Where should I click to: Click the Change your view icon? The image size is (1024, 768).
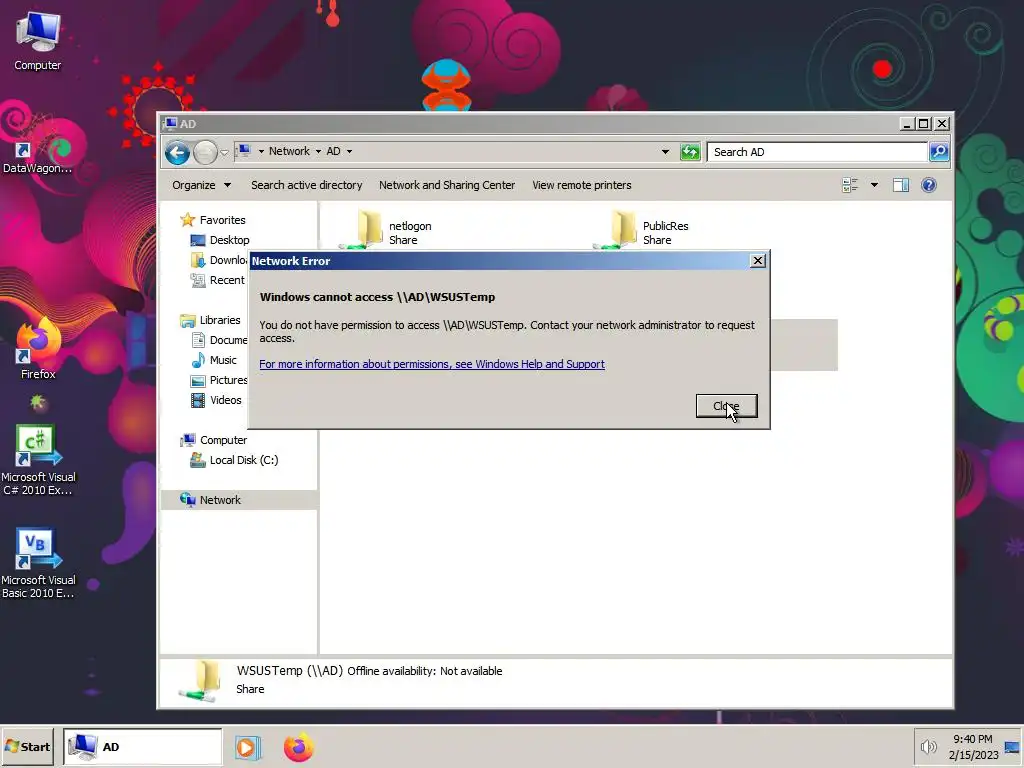pos(850,185)
